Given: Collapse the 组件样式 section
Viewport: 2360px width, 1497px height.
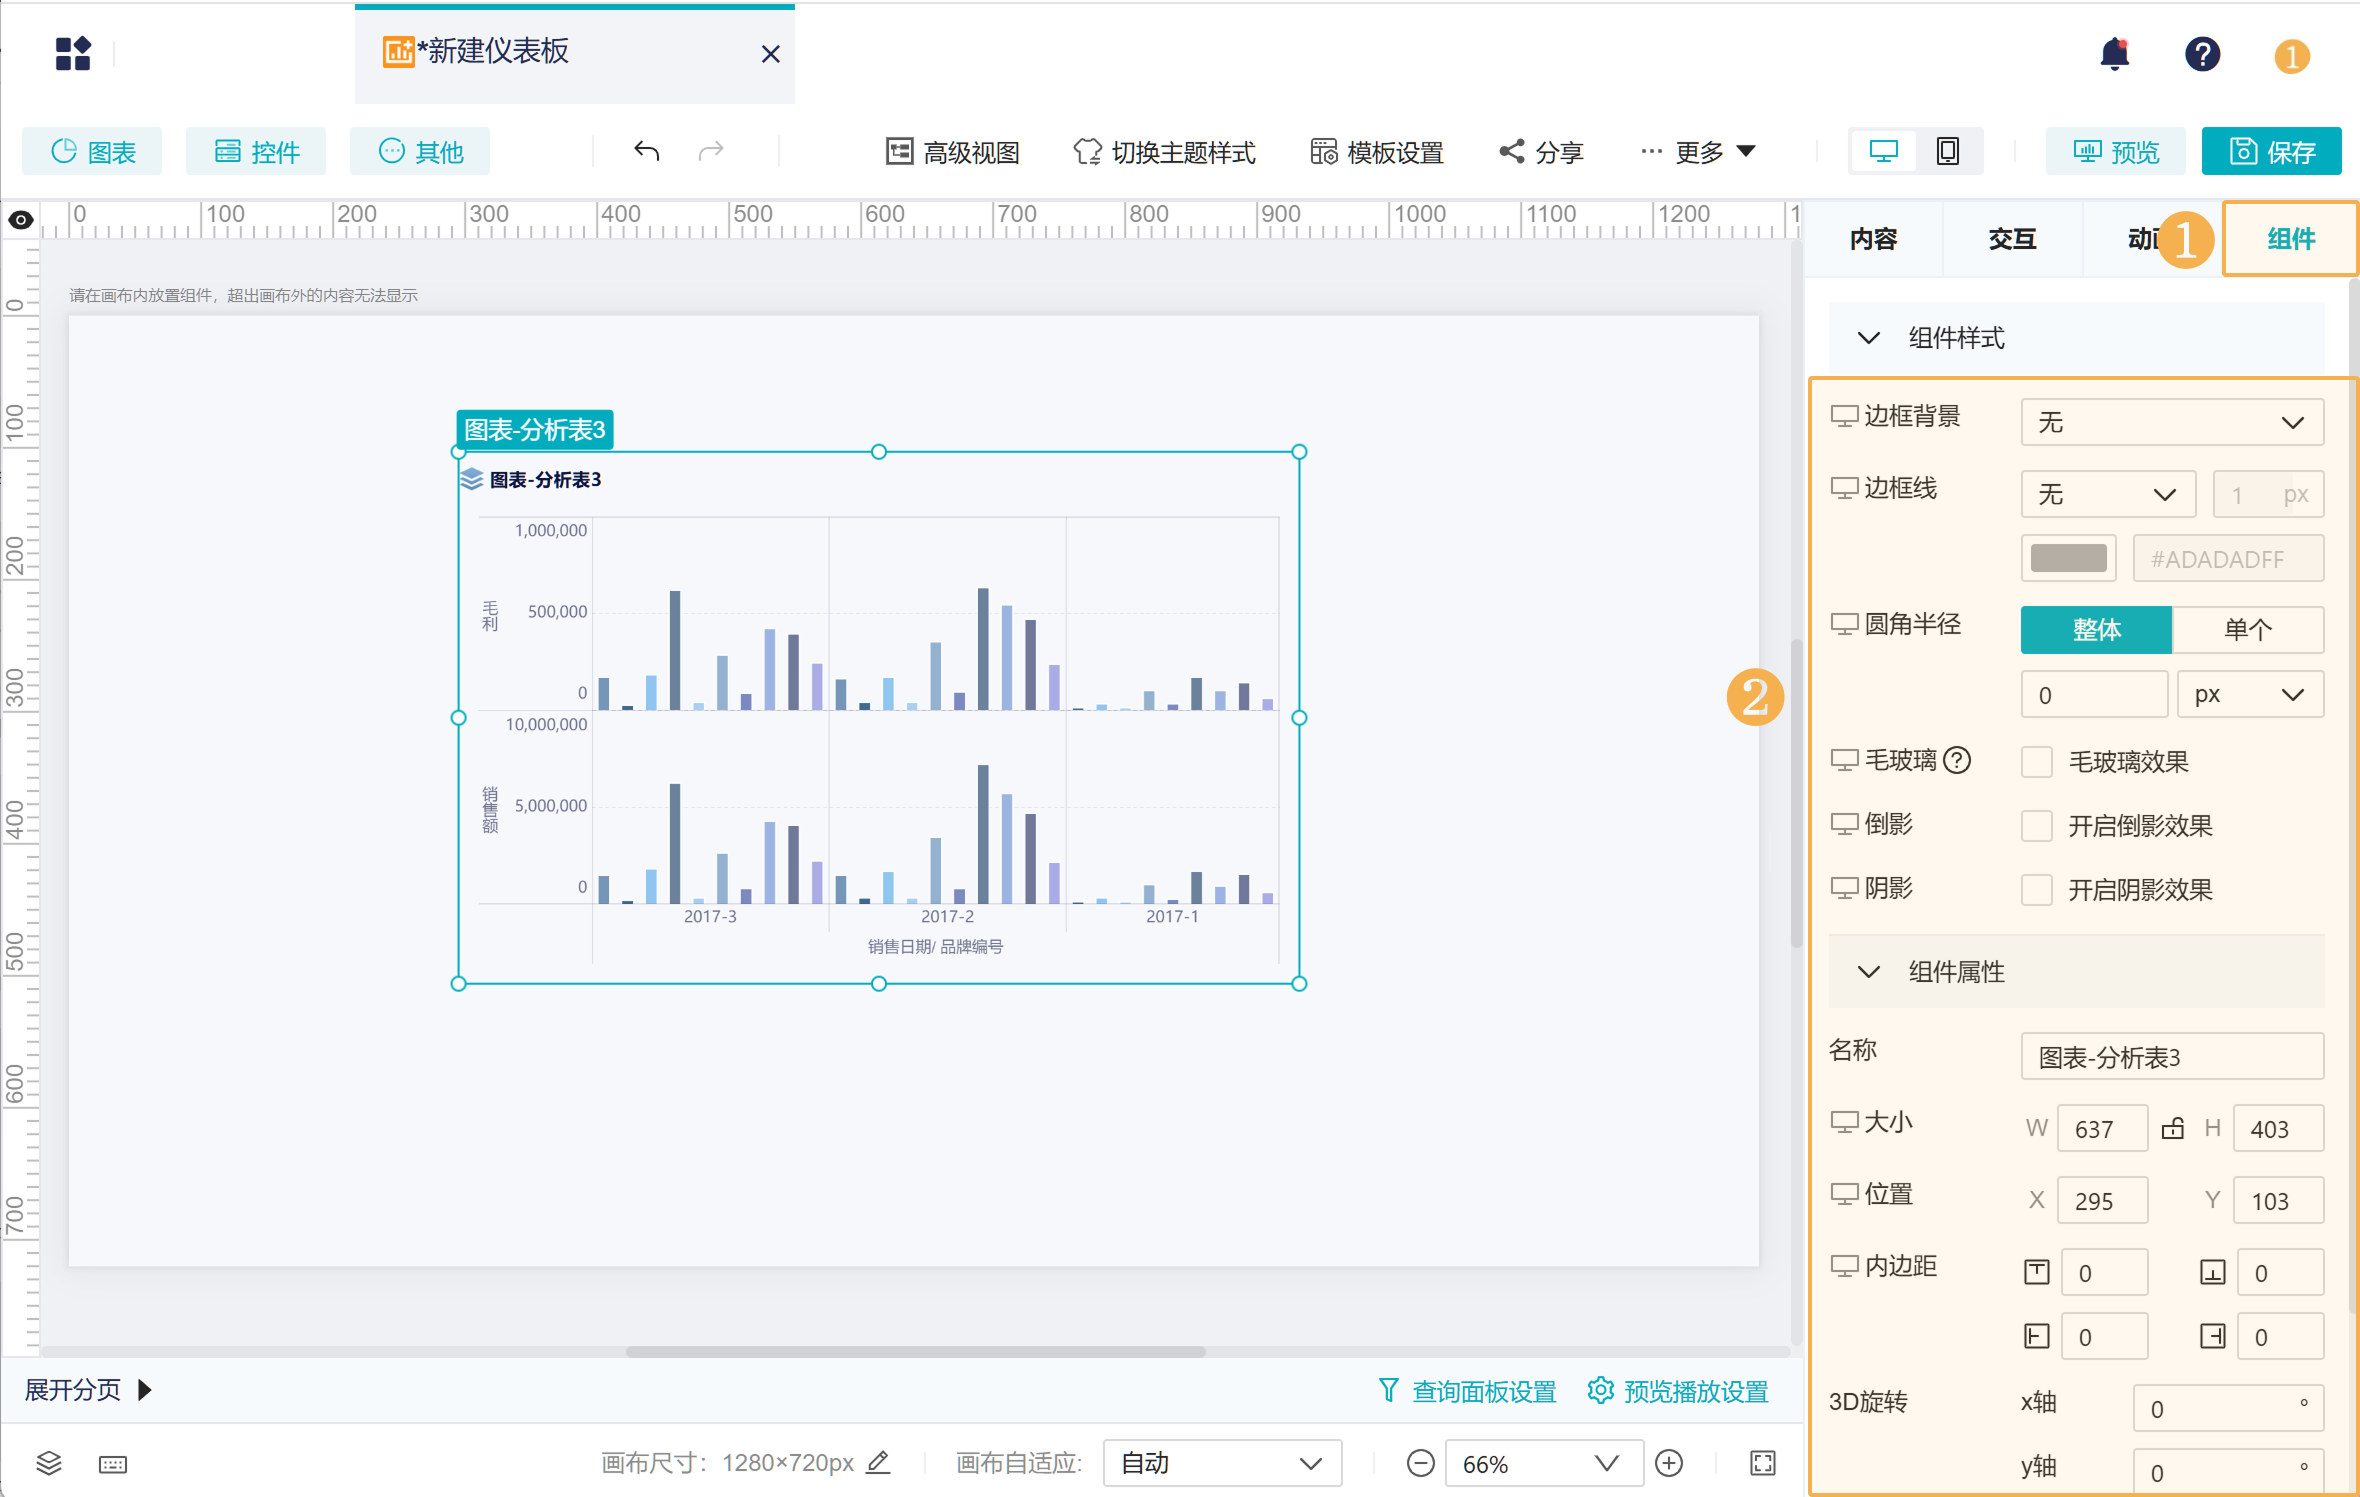Looking at the screenshot, I should click(1868, 338).
